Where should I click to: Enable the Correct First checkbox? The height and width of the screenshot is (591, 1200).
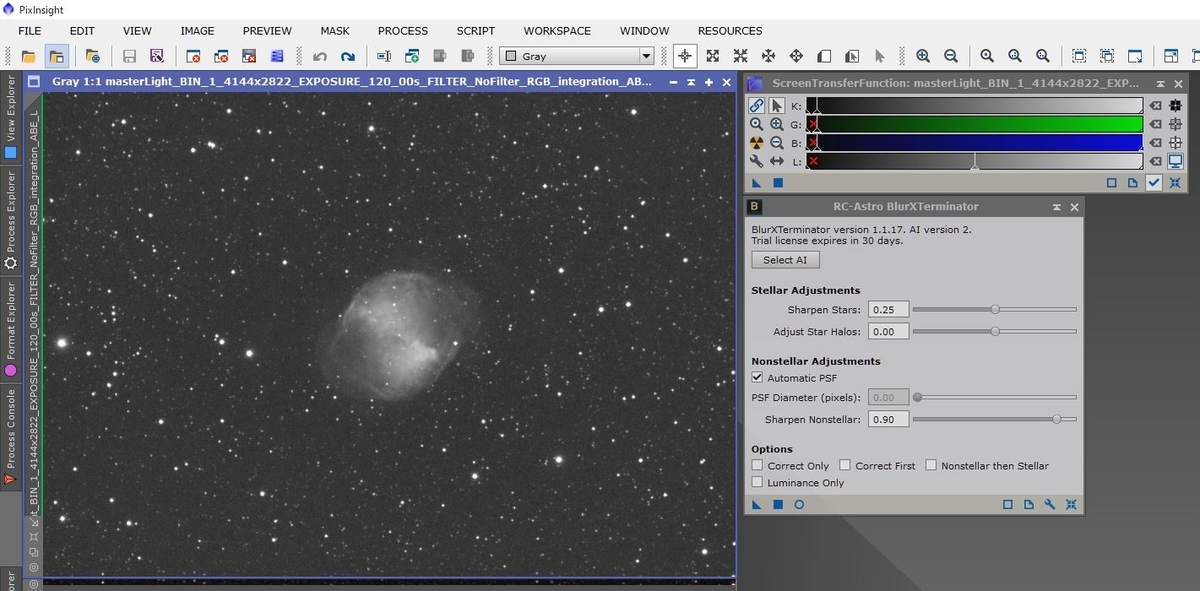(845, 465)
